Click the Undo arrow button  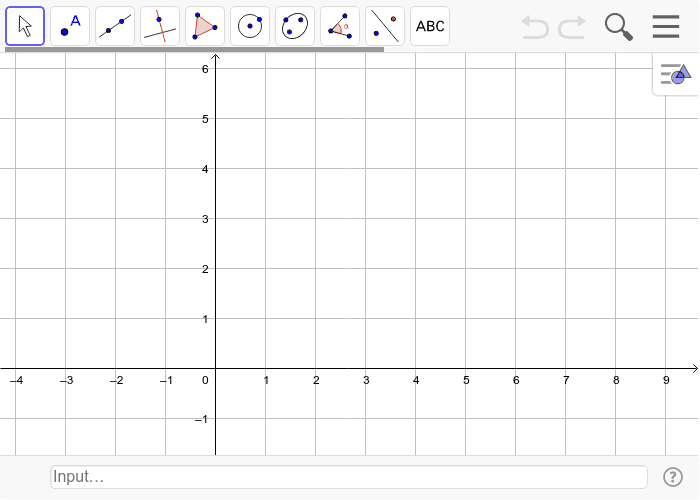coord(535,27)
